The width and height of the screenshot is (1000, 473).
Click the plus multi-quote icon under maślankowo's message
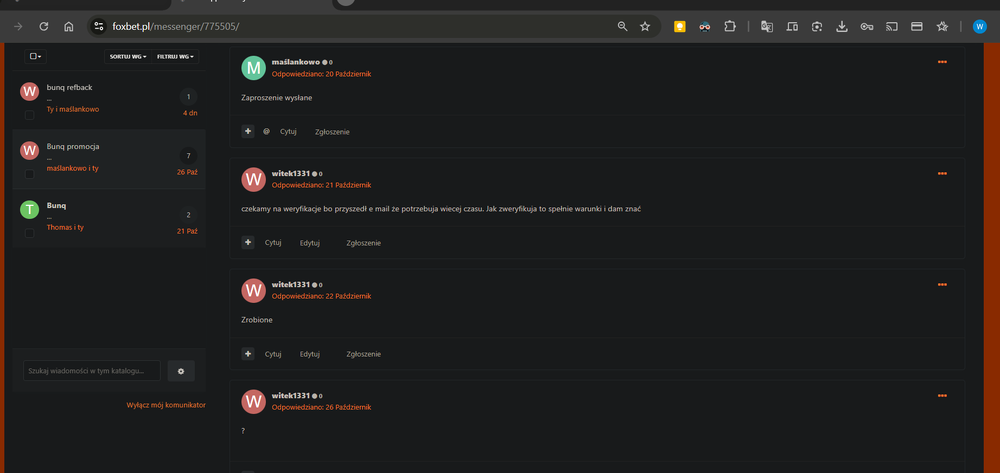[248, 131]
